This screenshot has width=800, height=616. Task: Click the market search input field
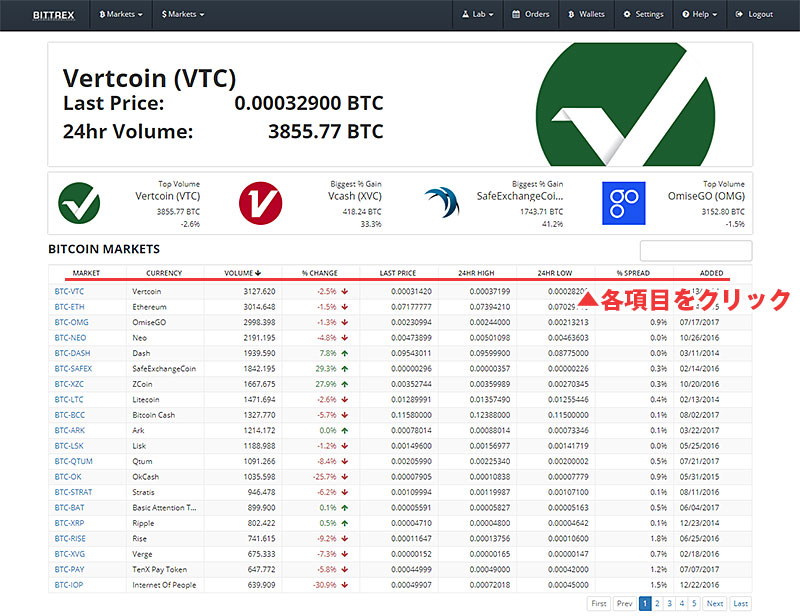point(696,251)
